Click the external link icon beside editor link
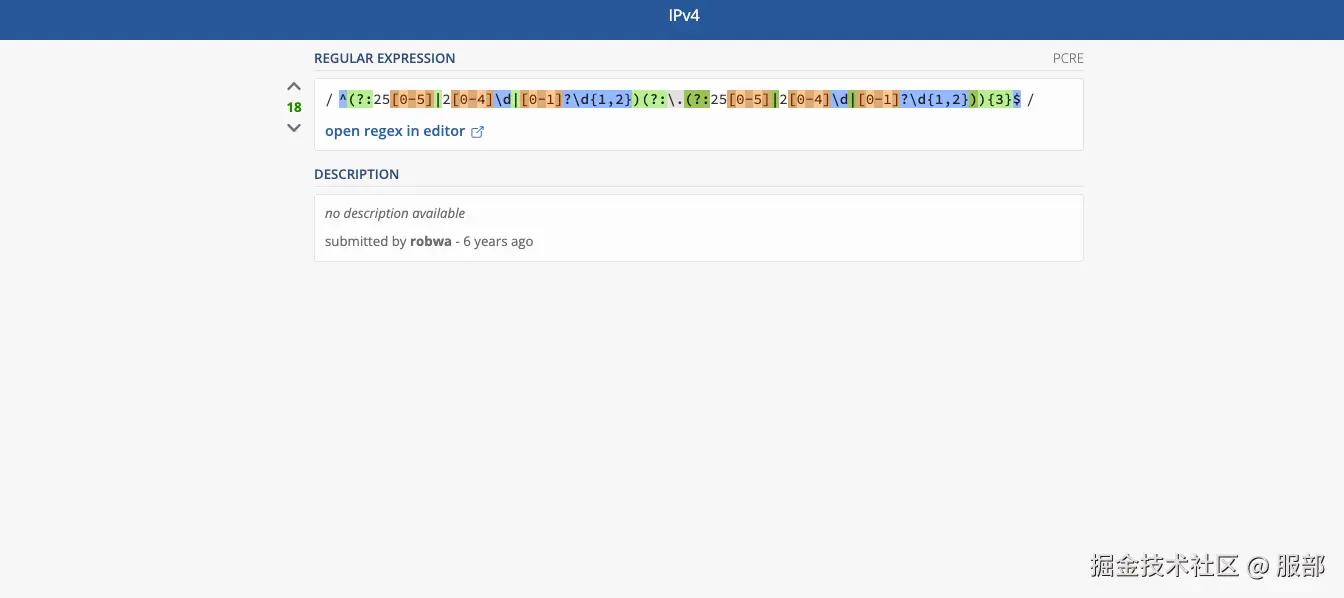 point(477,132)
